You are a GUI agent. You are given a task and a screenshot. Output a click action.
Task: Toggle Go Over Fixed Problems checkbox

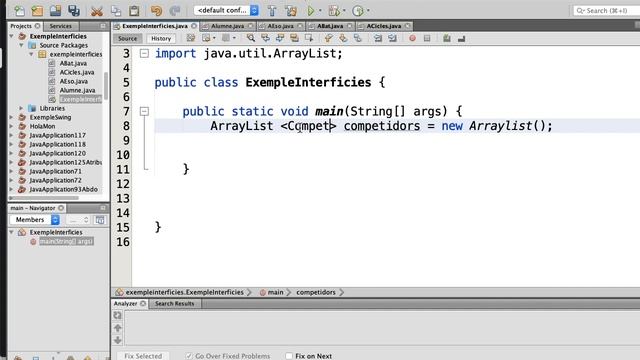189,356
